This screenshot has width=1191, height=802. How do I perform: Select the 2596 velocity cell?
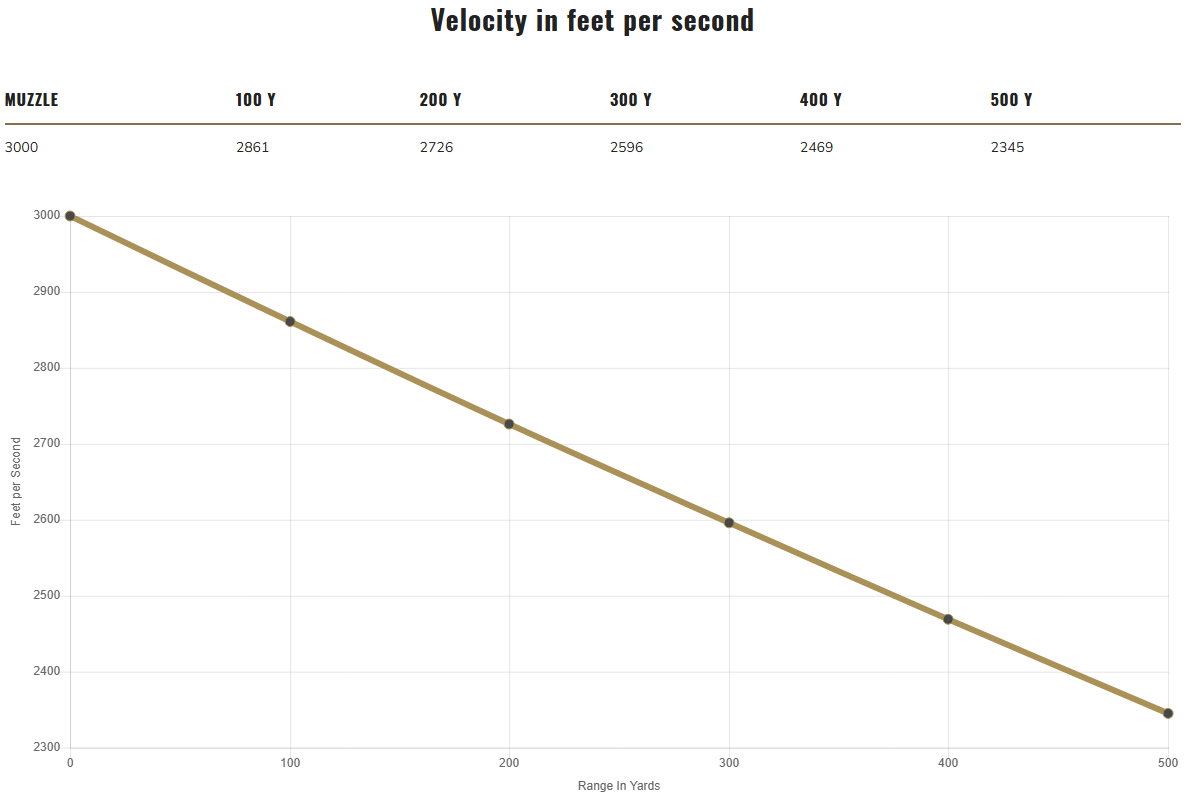(627, 147)
